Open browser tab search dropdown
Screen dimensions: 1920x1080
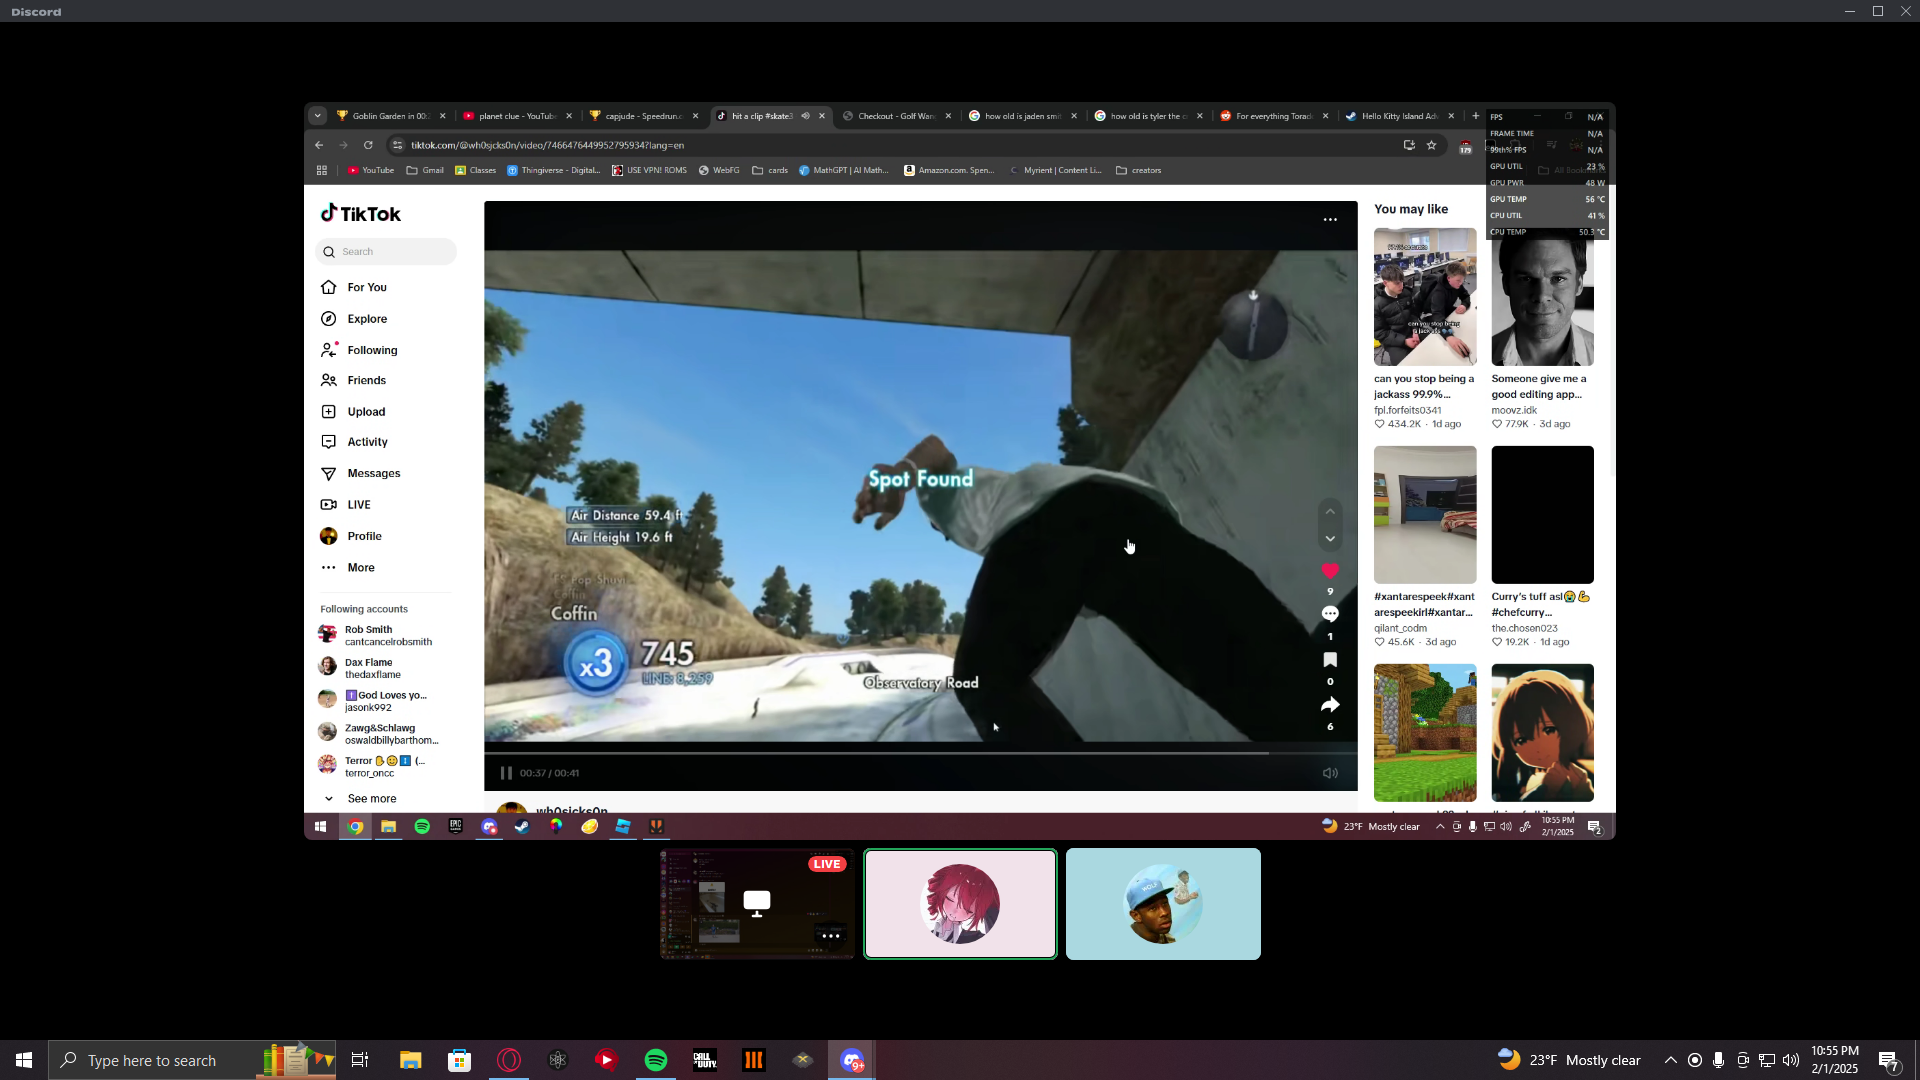coord(318,116)
